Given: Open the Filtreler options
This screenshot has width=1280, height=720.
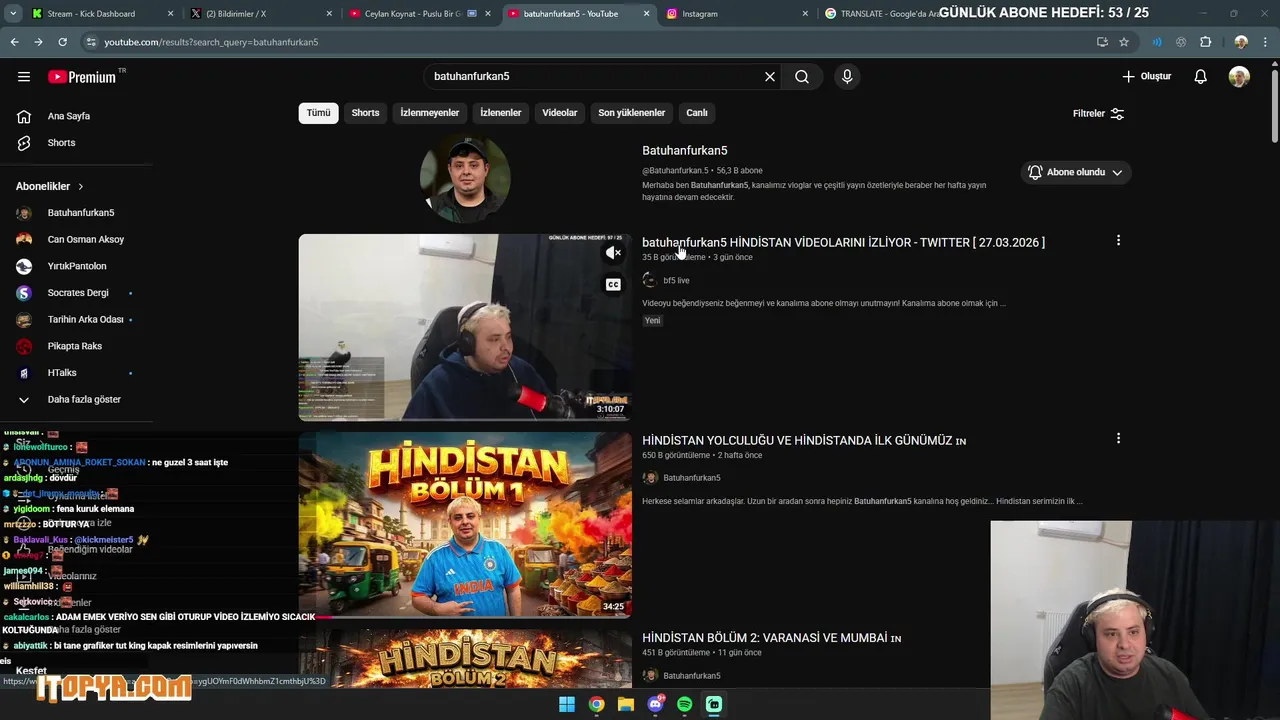Looking at the screenshot, I should [x=1099, y=114].
